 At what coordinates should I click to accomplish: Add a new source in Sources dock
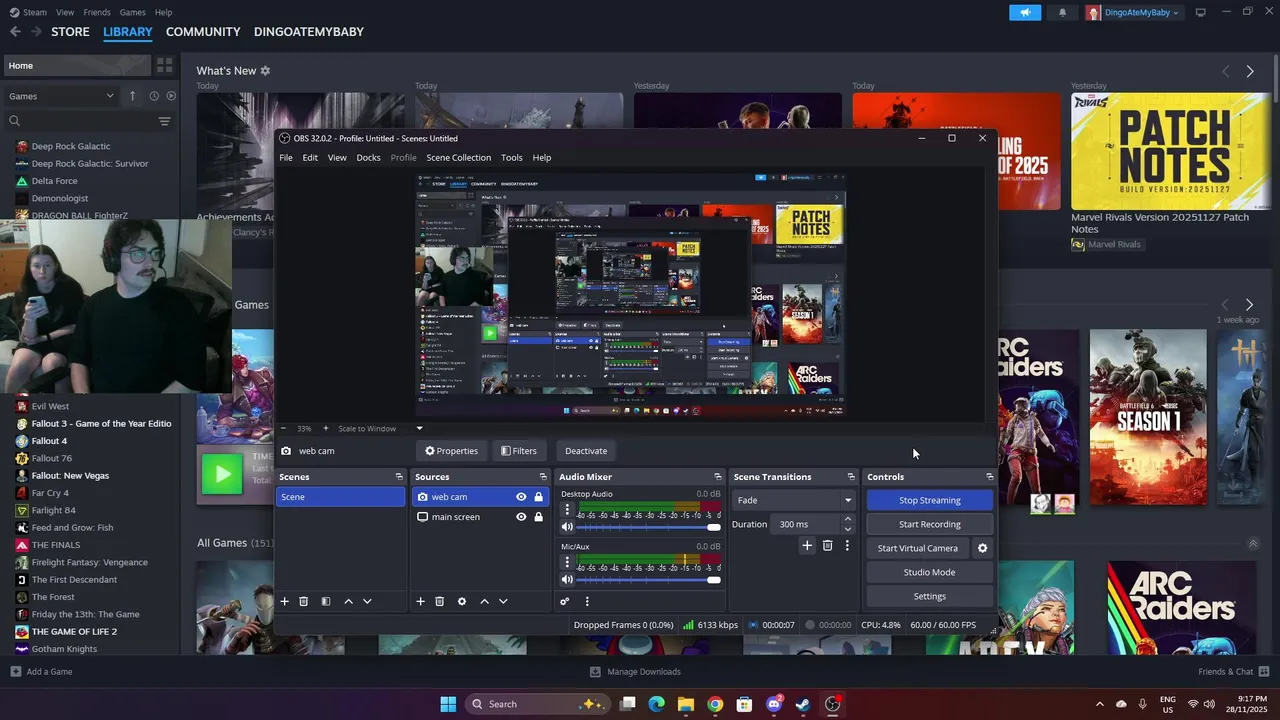click(420, 601)
